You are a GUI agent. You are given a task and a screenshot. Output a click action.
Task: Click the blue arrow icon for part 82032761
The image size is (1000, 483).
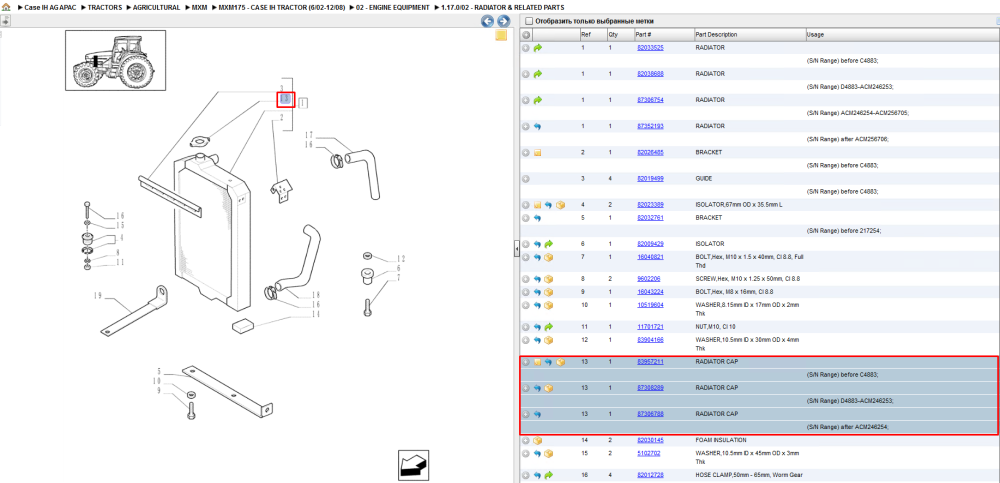point(538,218)
